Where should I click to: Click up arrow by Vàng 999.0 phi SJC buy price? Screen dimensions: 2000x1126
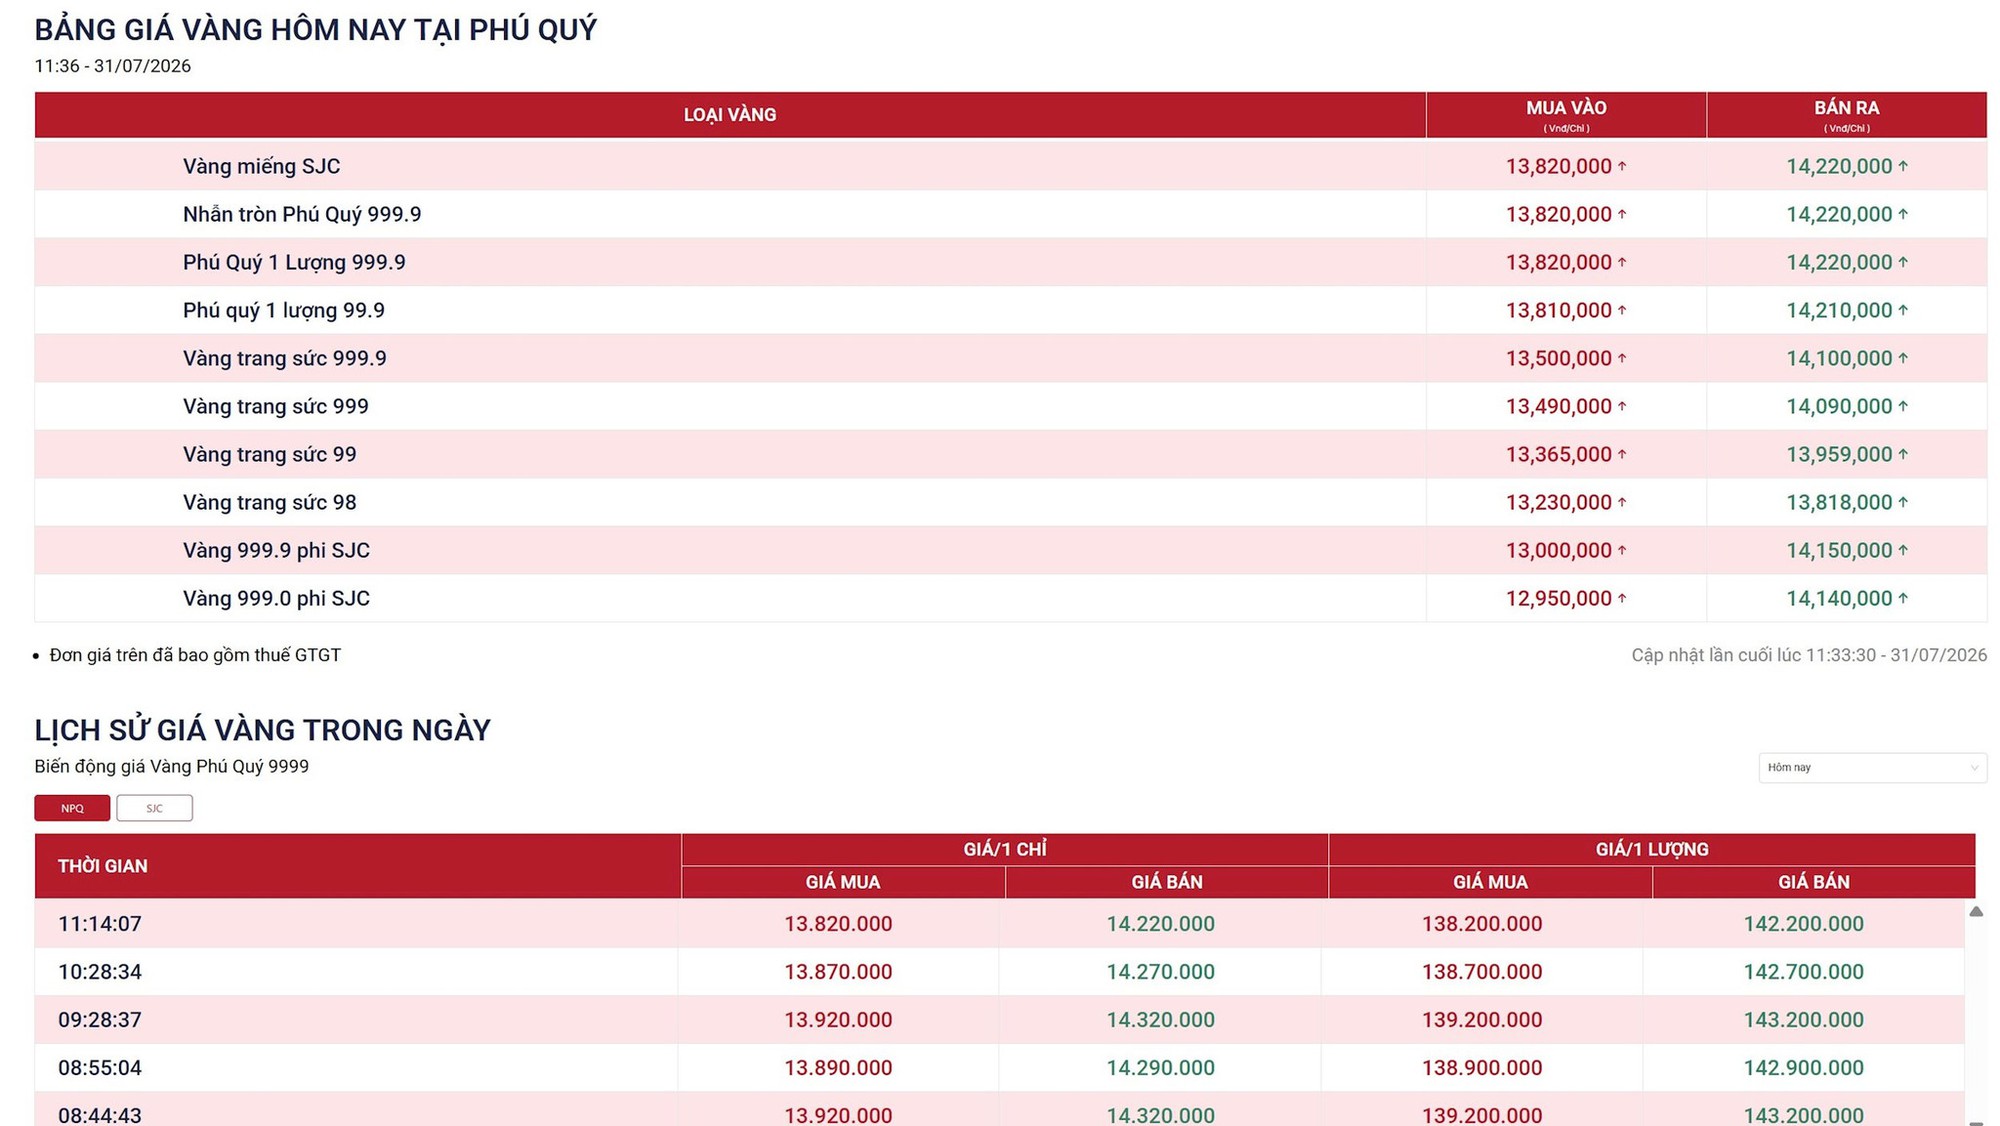(1622, 598)
